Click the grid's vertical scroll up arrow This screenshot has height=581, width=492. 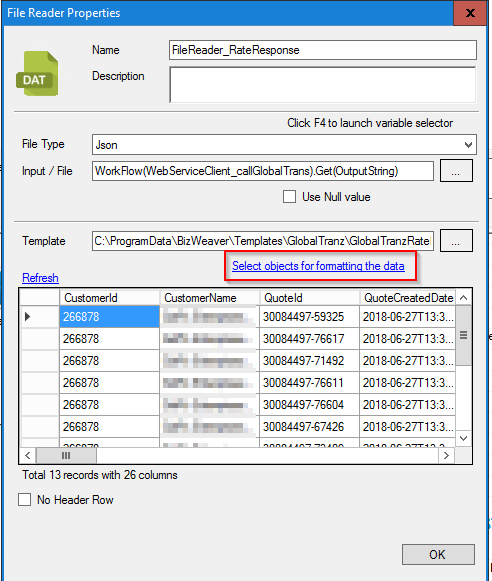[x=463, y=298]
